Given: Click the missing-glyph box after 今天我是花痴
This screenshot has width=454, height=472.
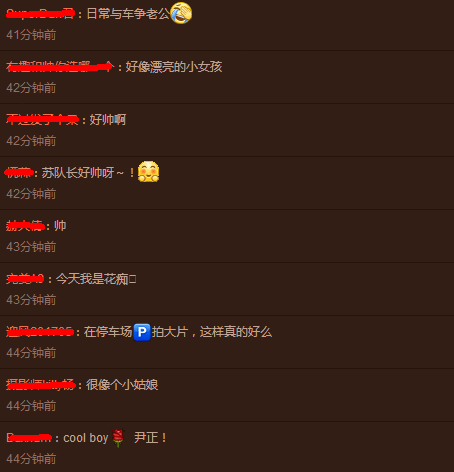Looking at the screenshot, I should click(132, 279).
